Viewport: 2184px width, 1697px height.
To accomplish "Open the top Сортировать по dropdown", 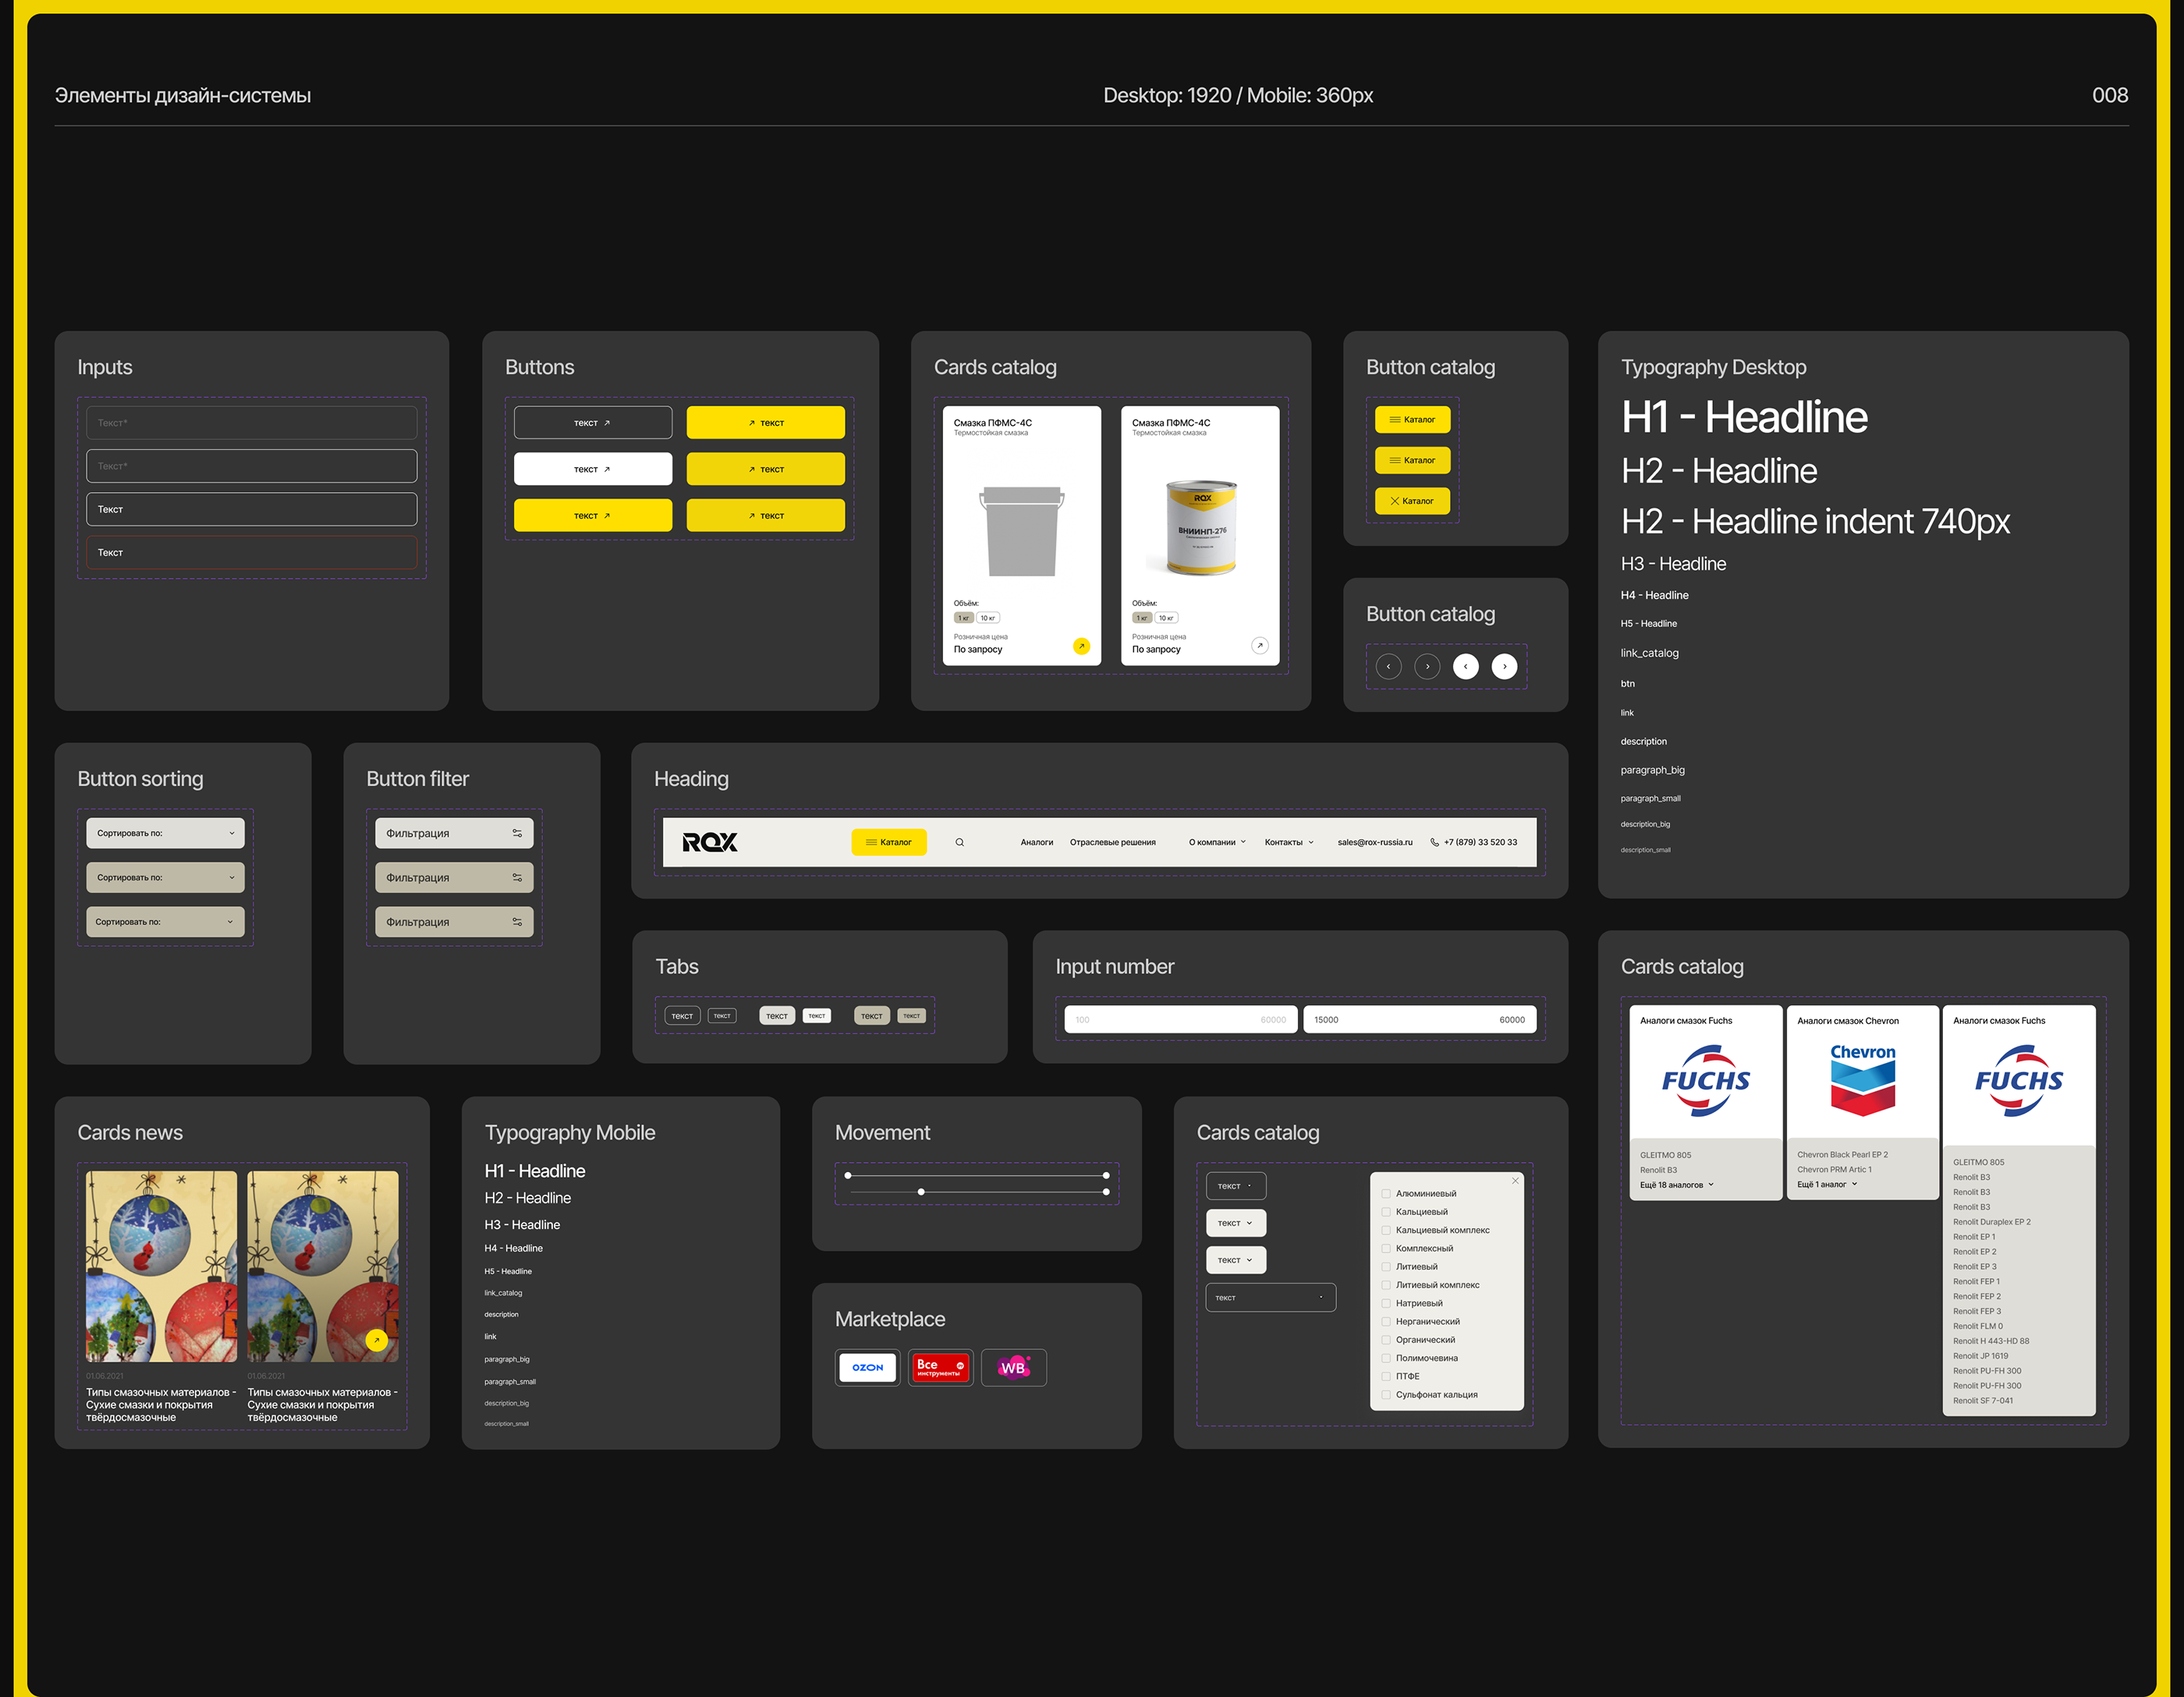I will [x=165, y=833].
